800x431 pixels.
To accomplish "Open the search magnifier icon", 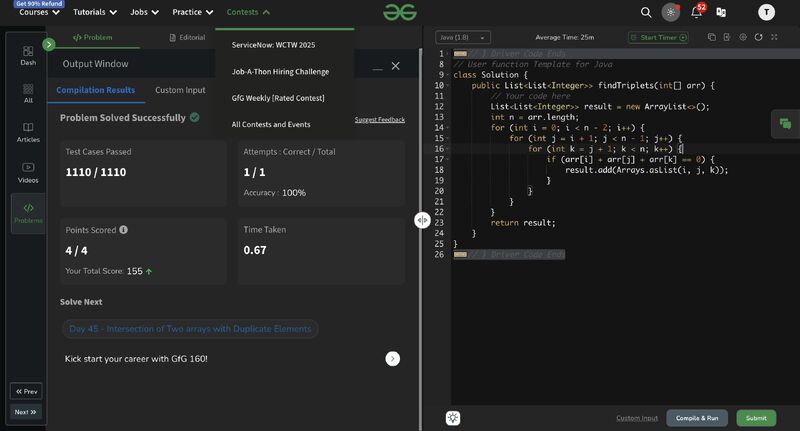I will pyautogui.click(x=646, y=12).
